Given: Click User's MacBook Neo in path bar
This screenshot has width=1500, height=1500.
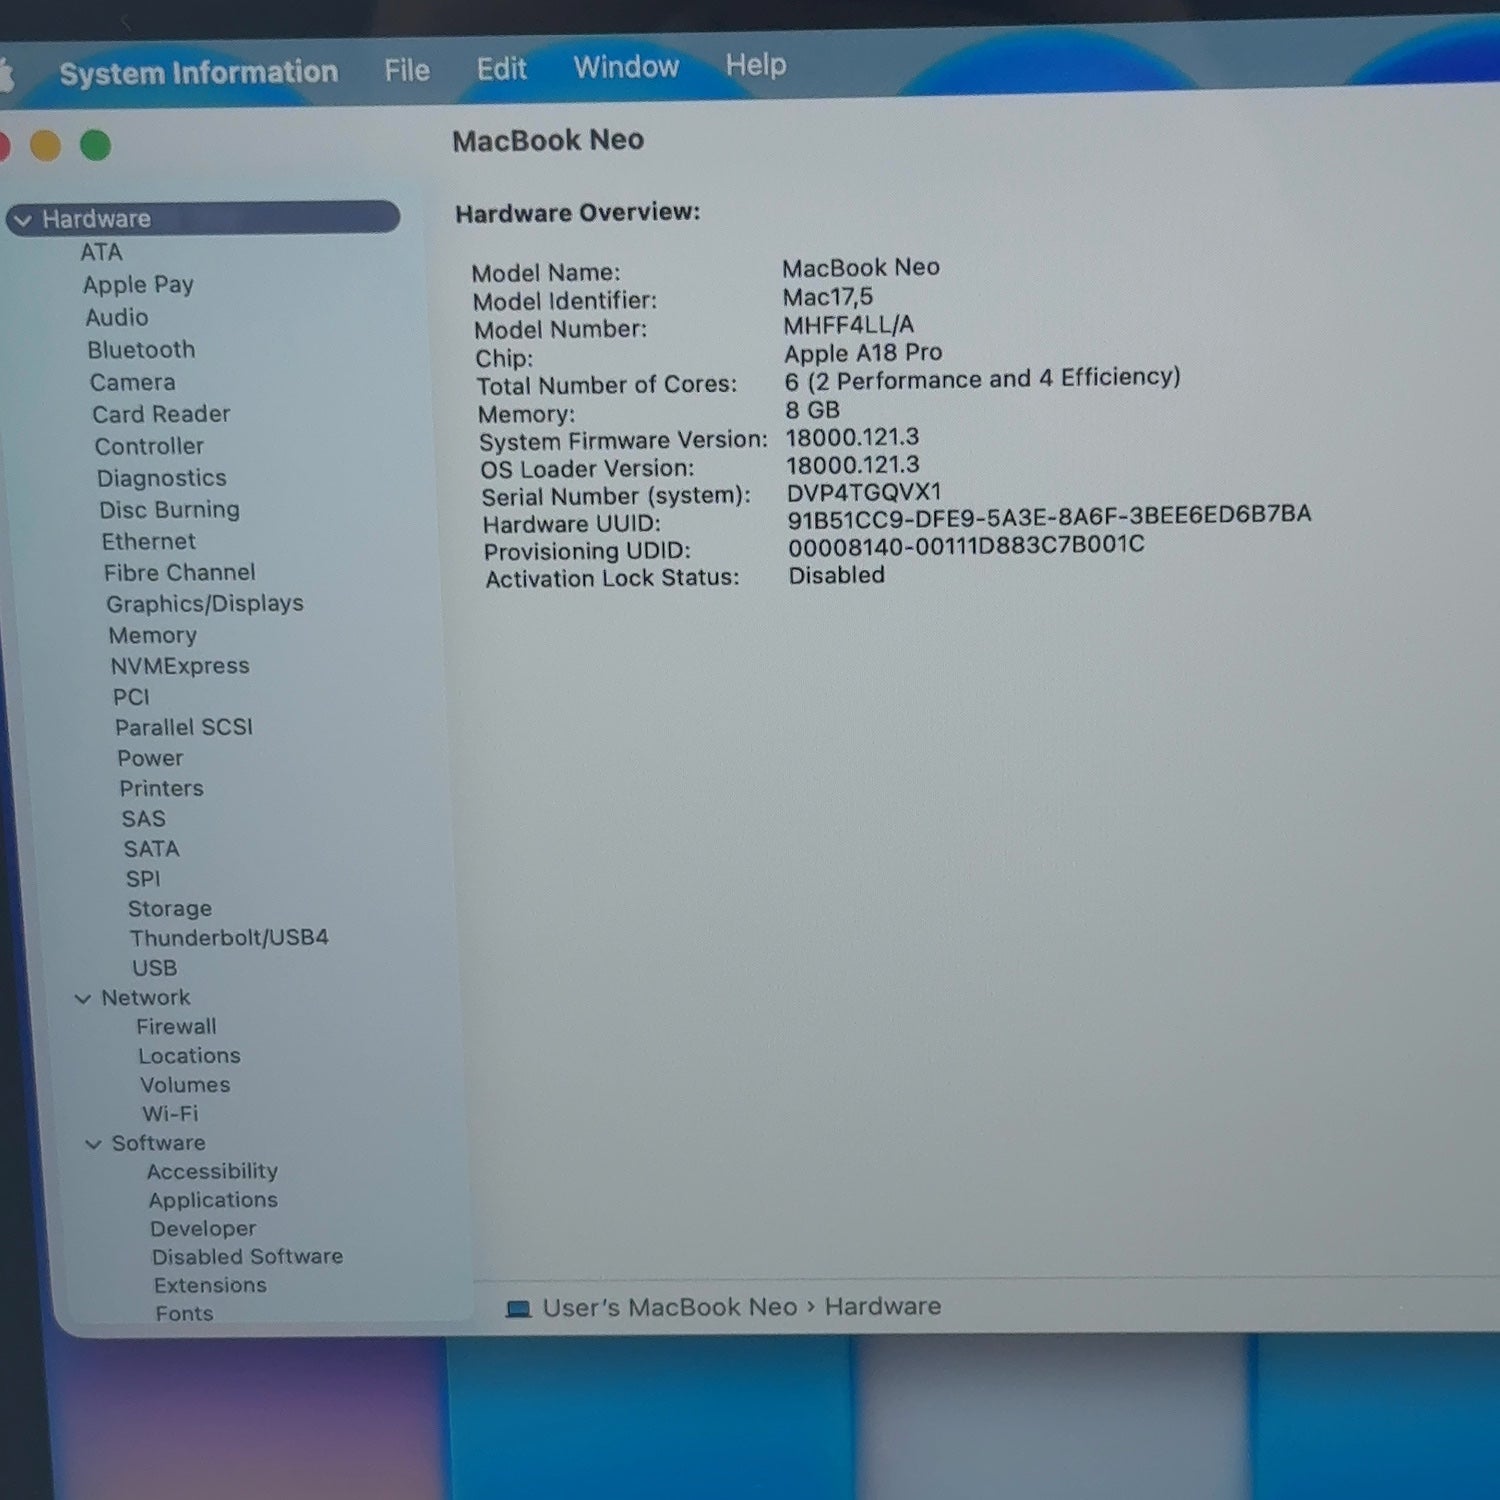Looking at the screenshot, I should (x=669, y=1308).
